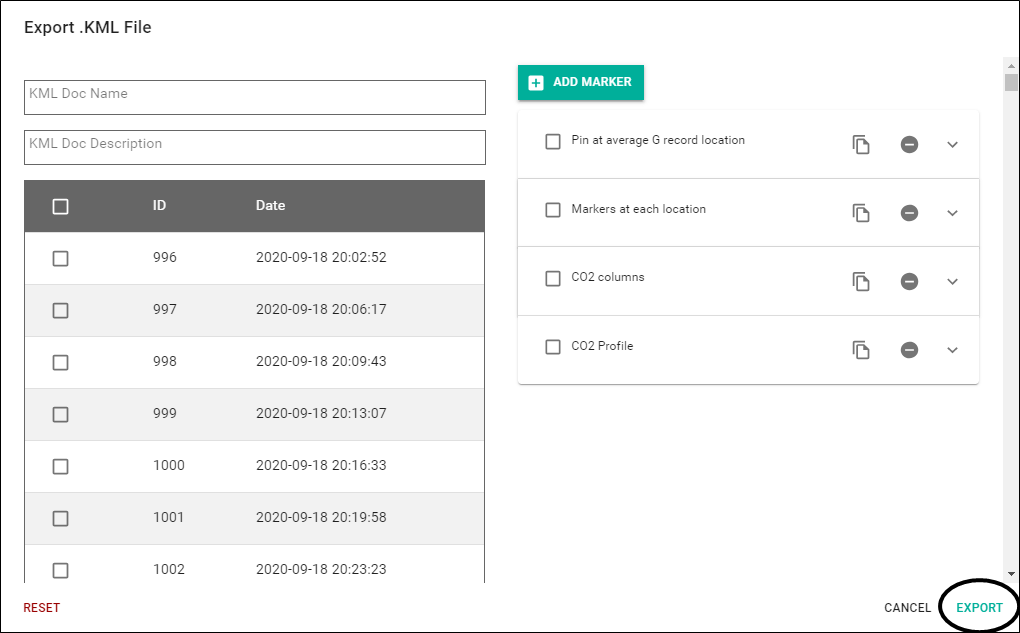Focus the KML Doc Name field
The height and width of the screenshot is (633, 1020).
point(255,97)
